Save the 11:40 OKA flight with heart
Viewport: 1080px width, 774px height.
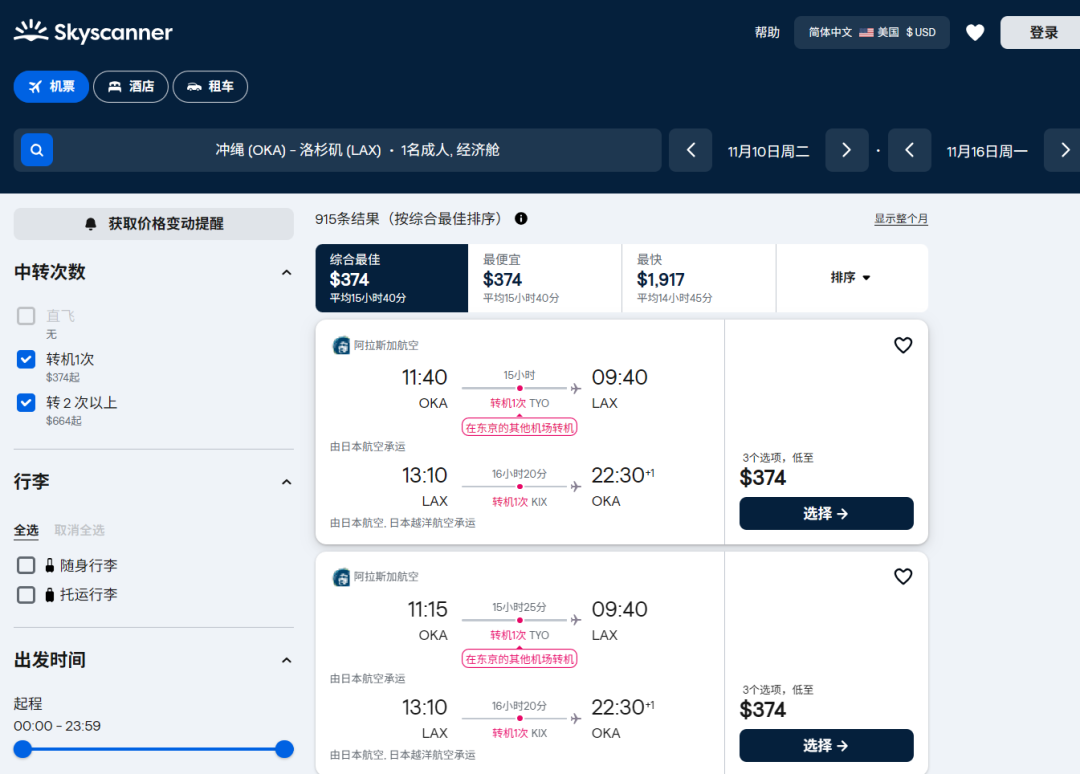903,345
